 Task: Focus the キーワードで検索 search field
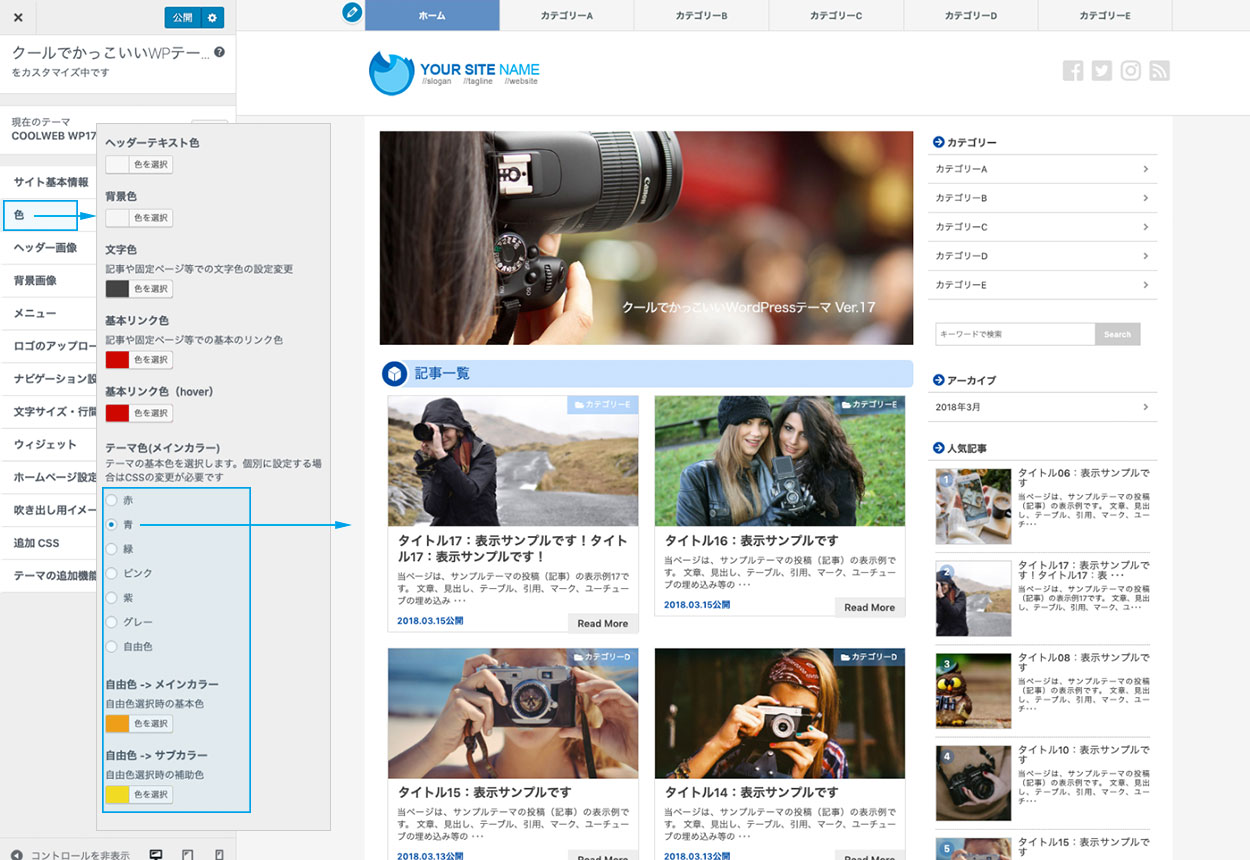[x=1015, y=334]
